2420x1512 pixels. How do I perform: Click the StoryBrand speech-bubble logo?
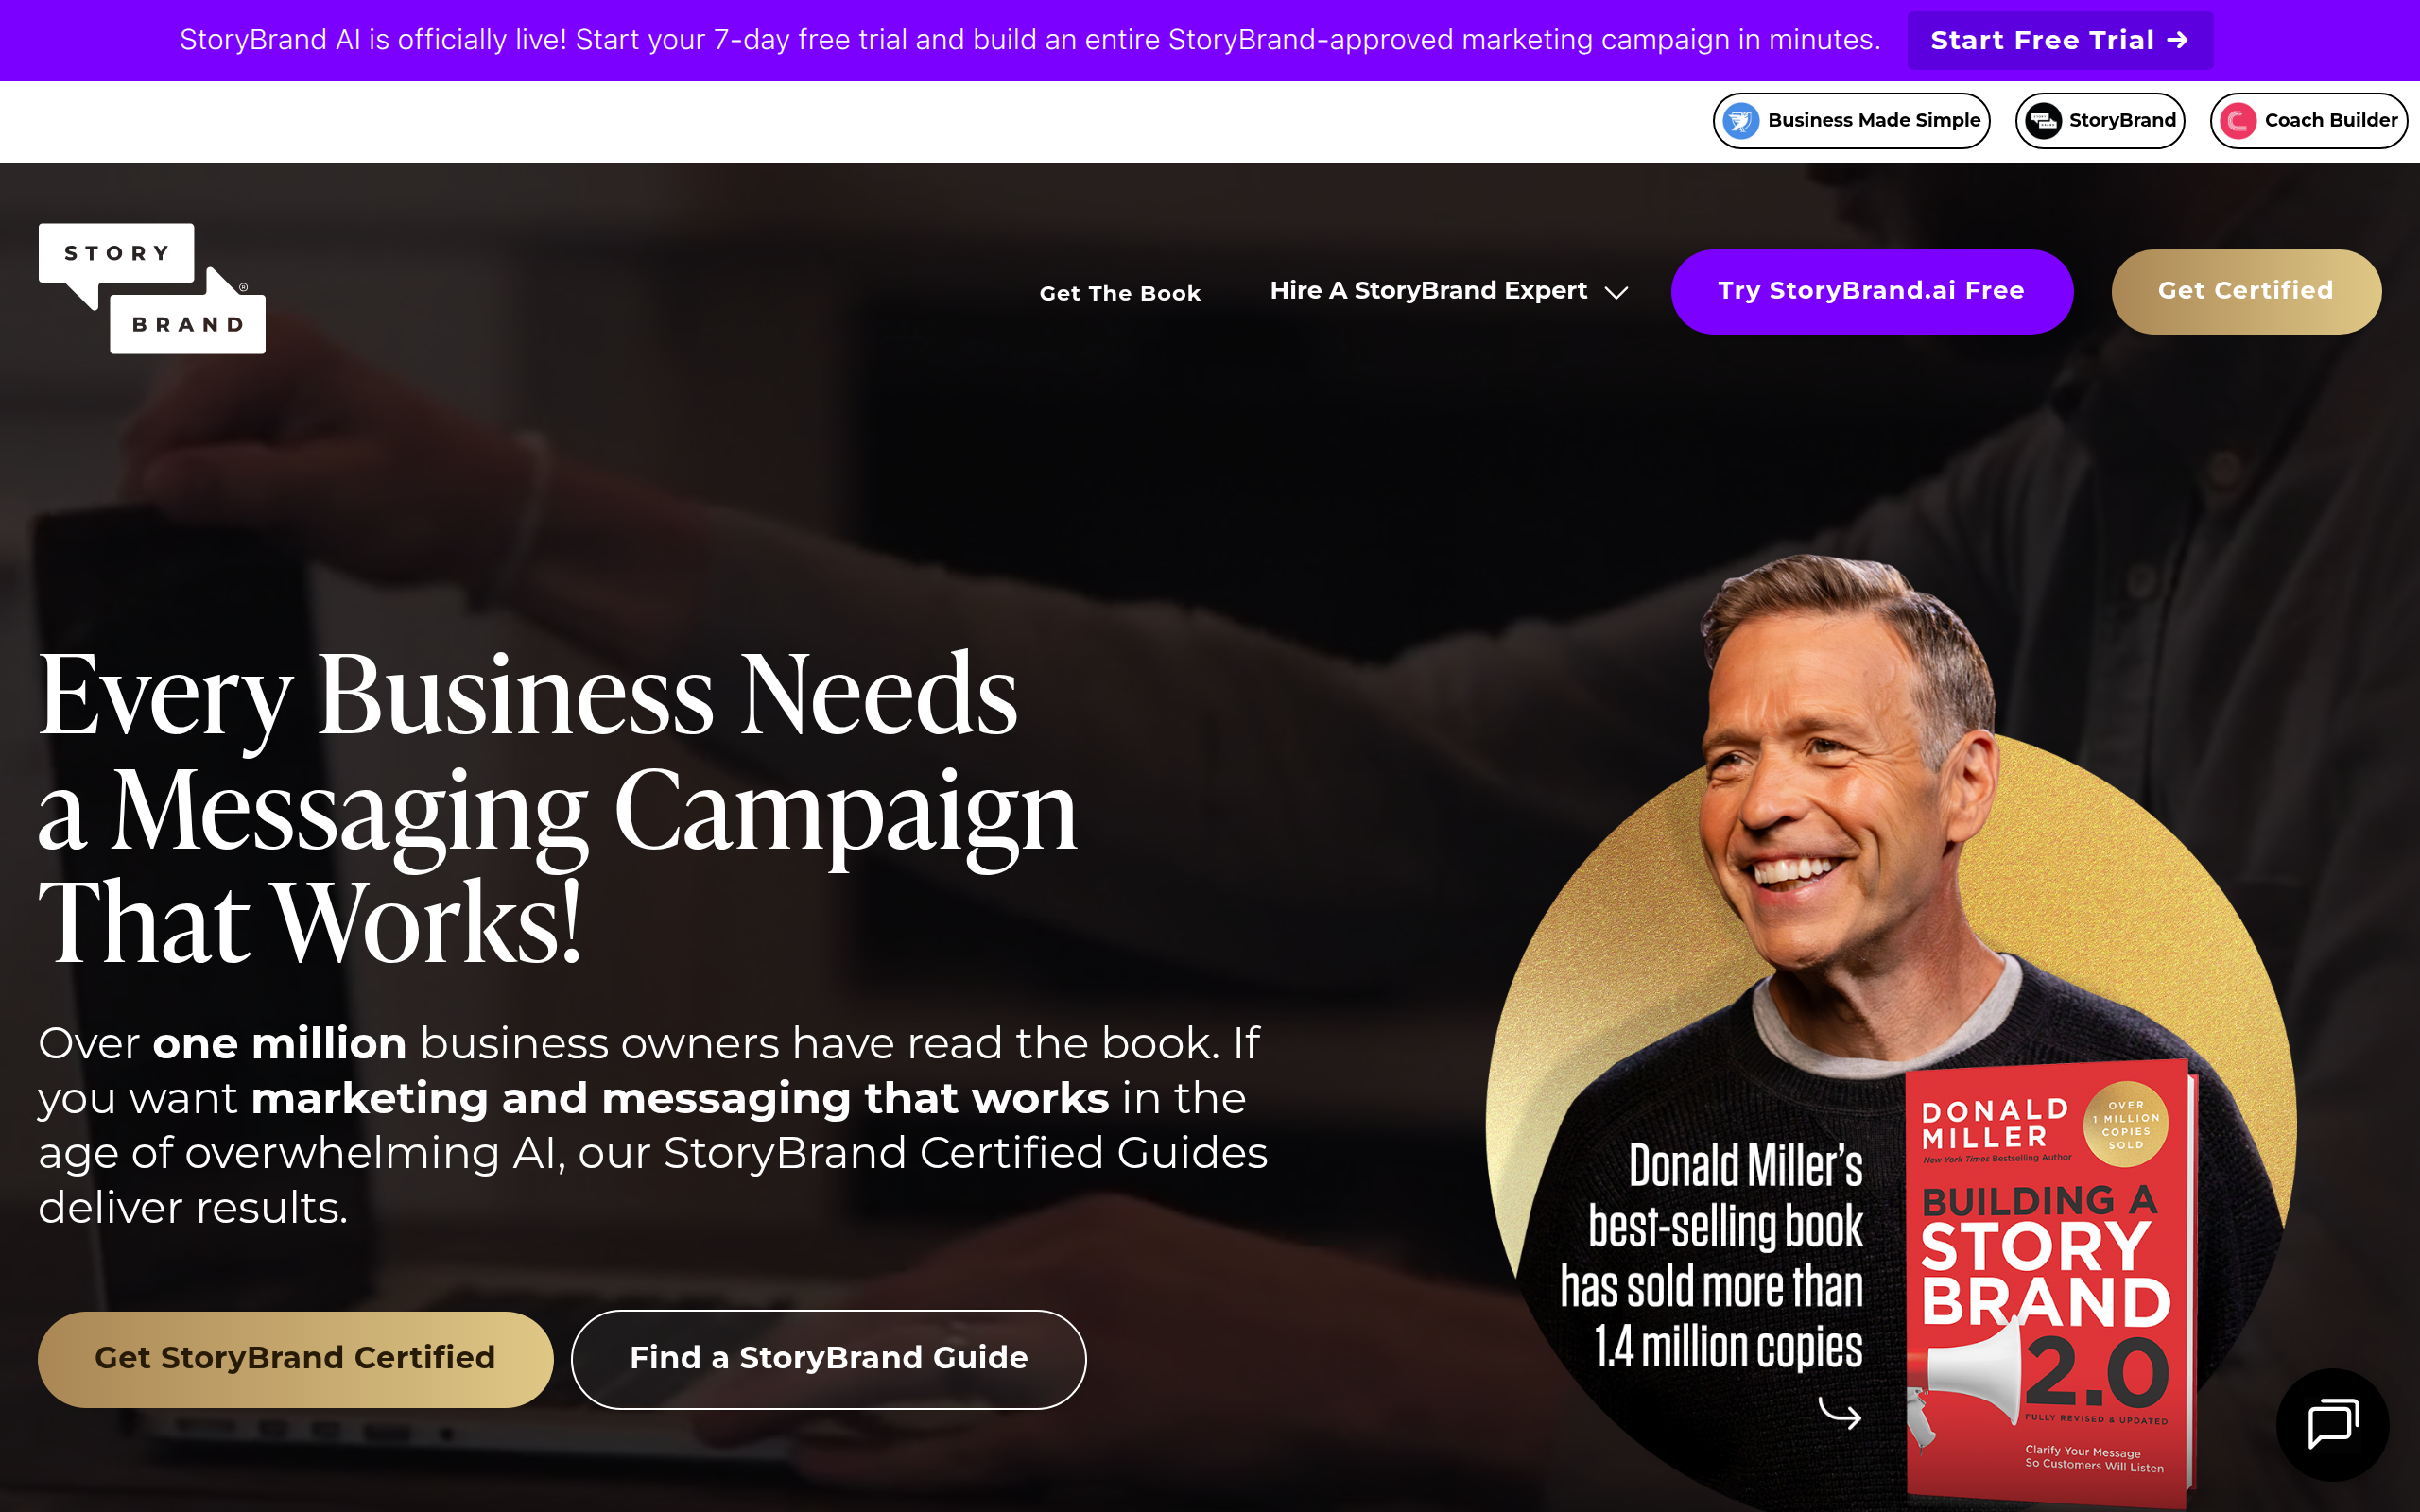pos(152,288)
